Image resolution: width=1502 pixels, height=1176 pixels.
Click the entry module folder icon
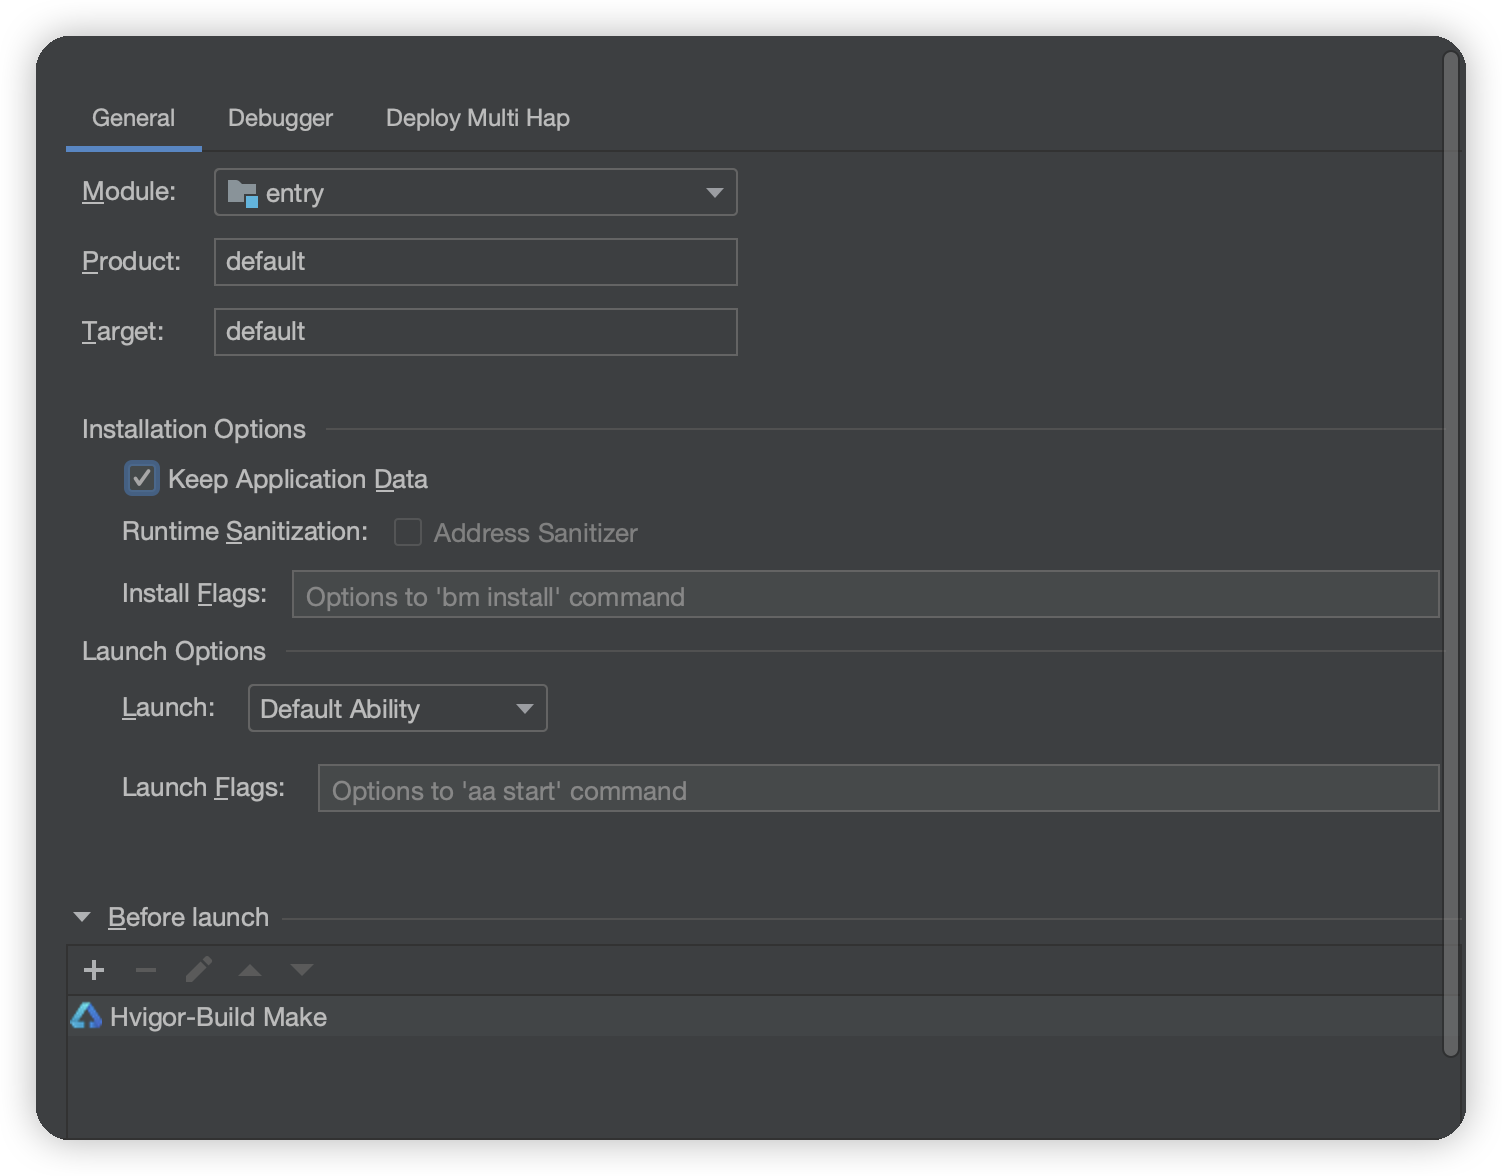coord(242,193)
